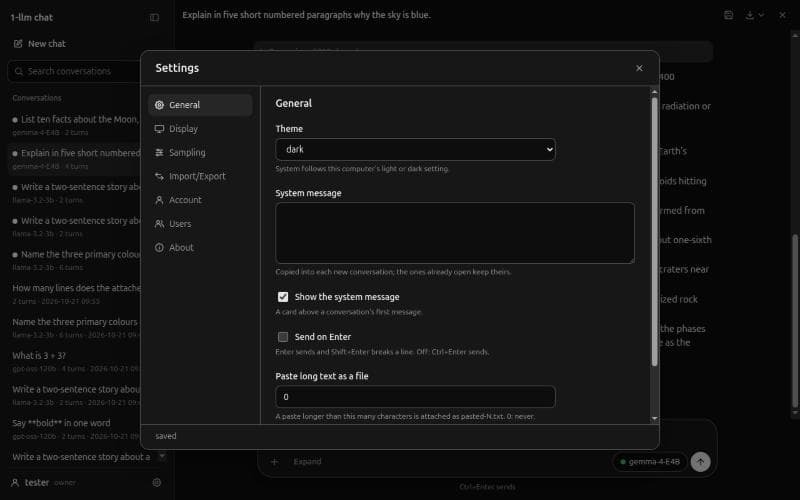Image resolution: width=800 pixels, height=500 pixels.
Task: Click the Display monitor icon
Action: tap(159, 129)
